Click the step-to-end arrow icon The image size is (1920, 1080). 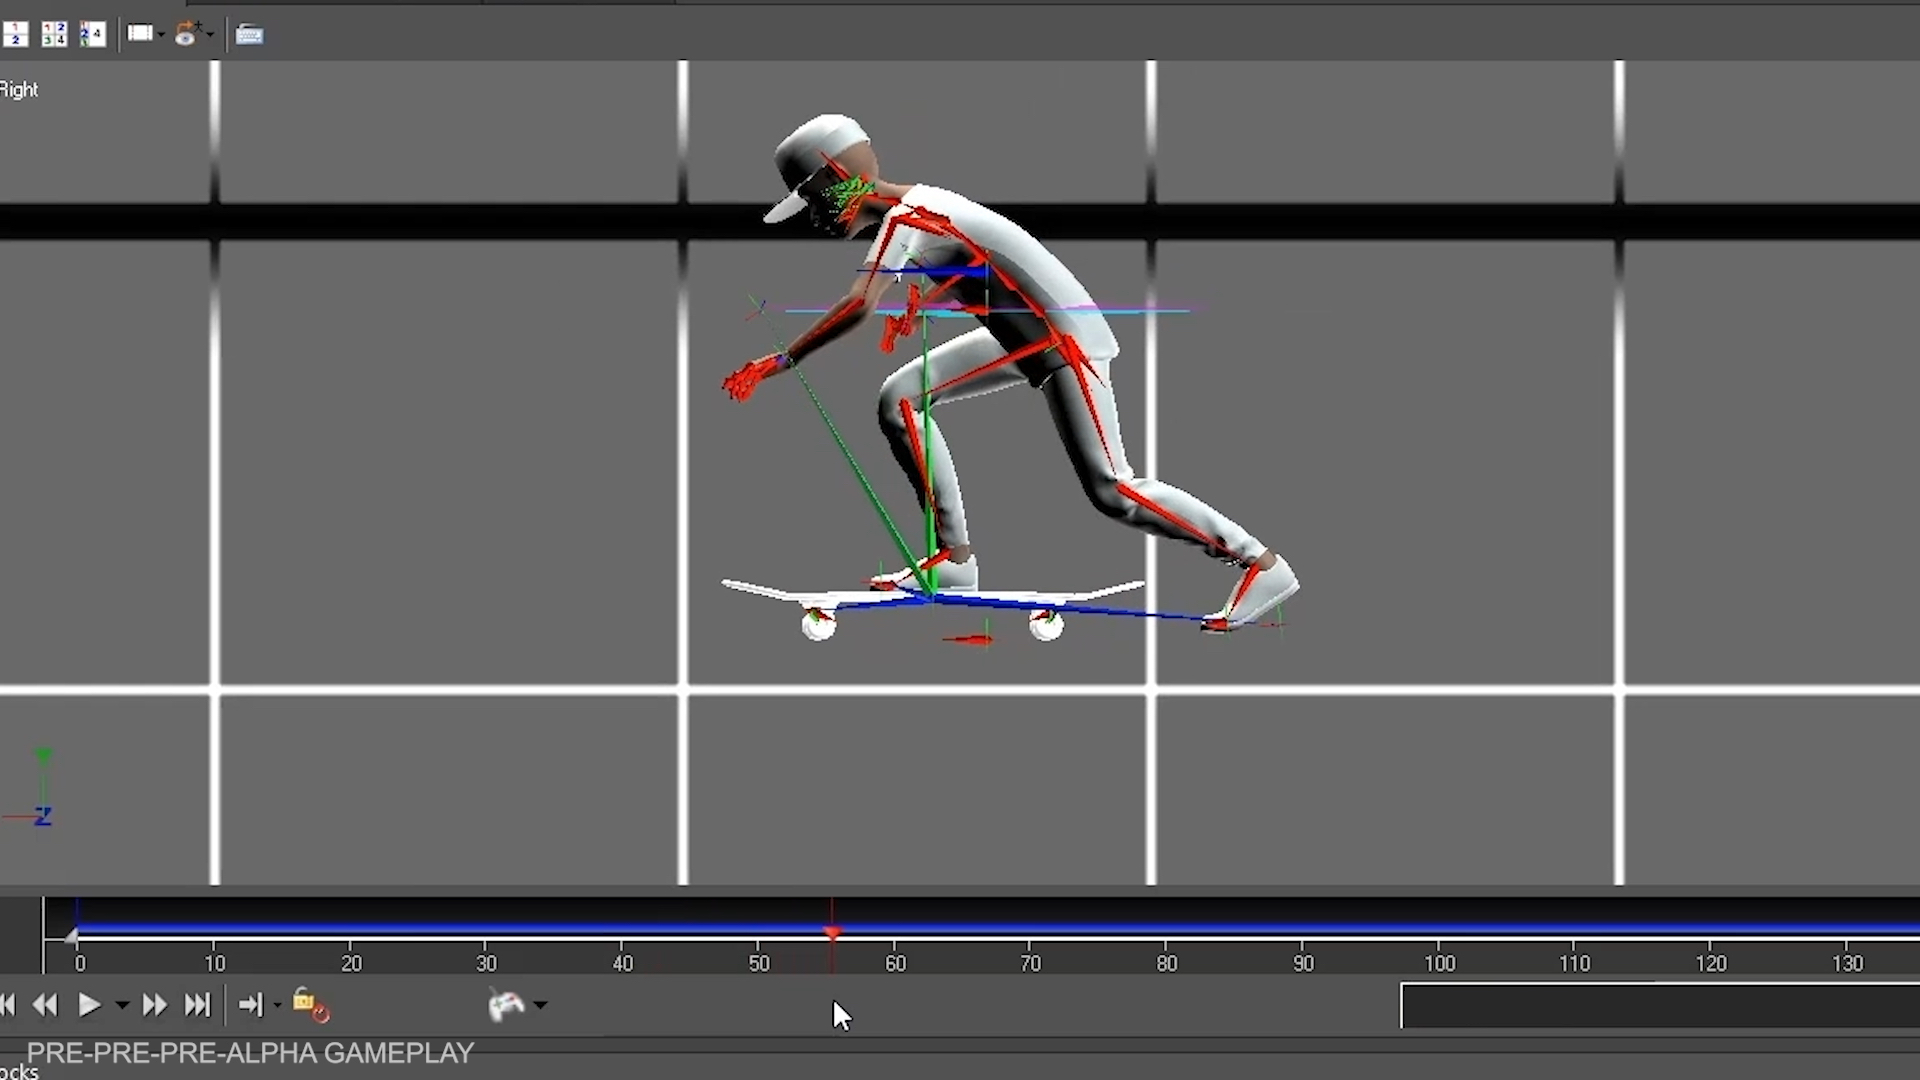[x=250, y=1005]
